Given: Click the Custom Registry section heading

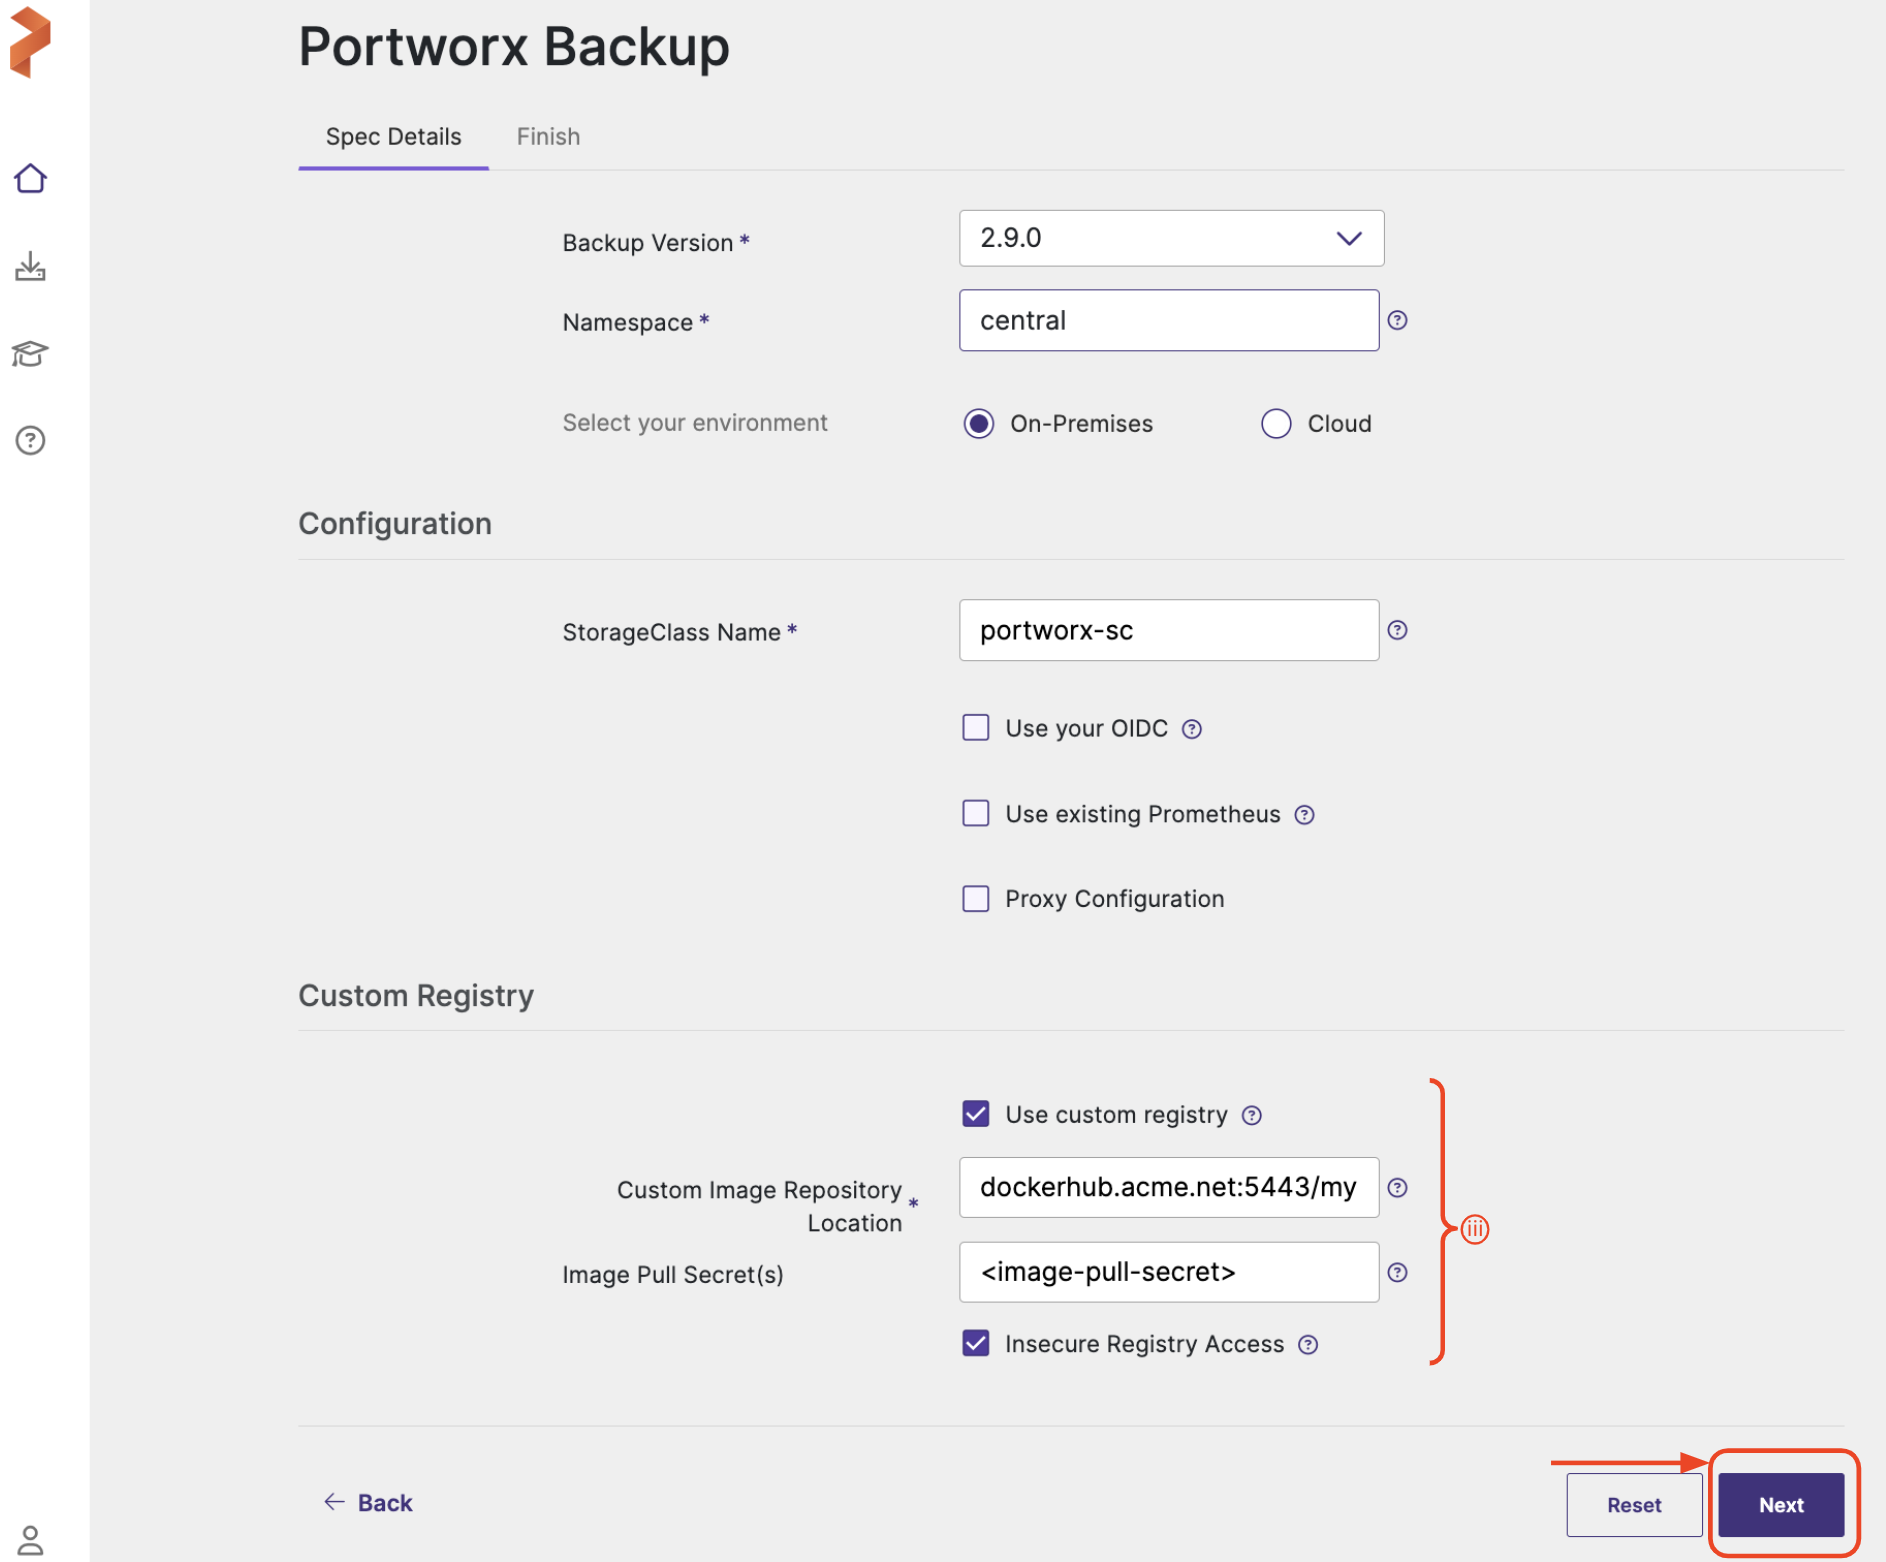Looking at the screenshot, I should (x=416, y=996).
